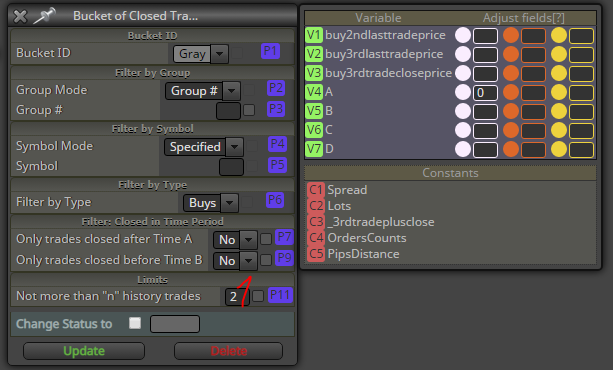Click the Update button
The image size is (613, 370).
pos(84,351)
